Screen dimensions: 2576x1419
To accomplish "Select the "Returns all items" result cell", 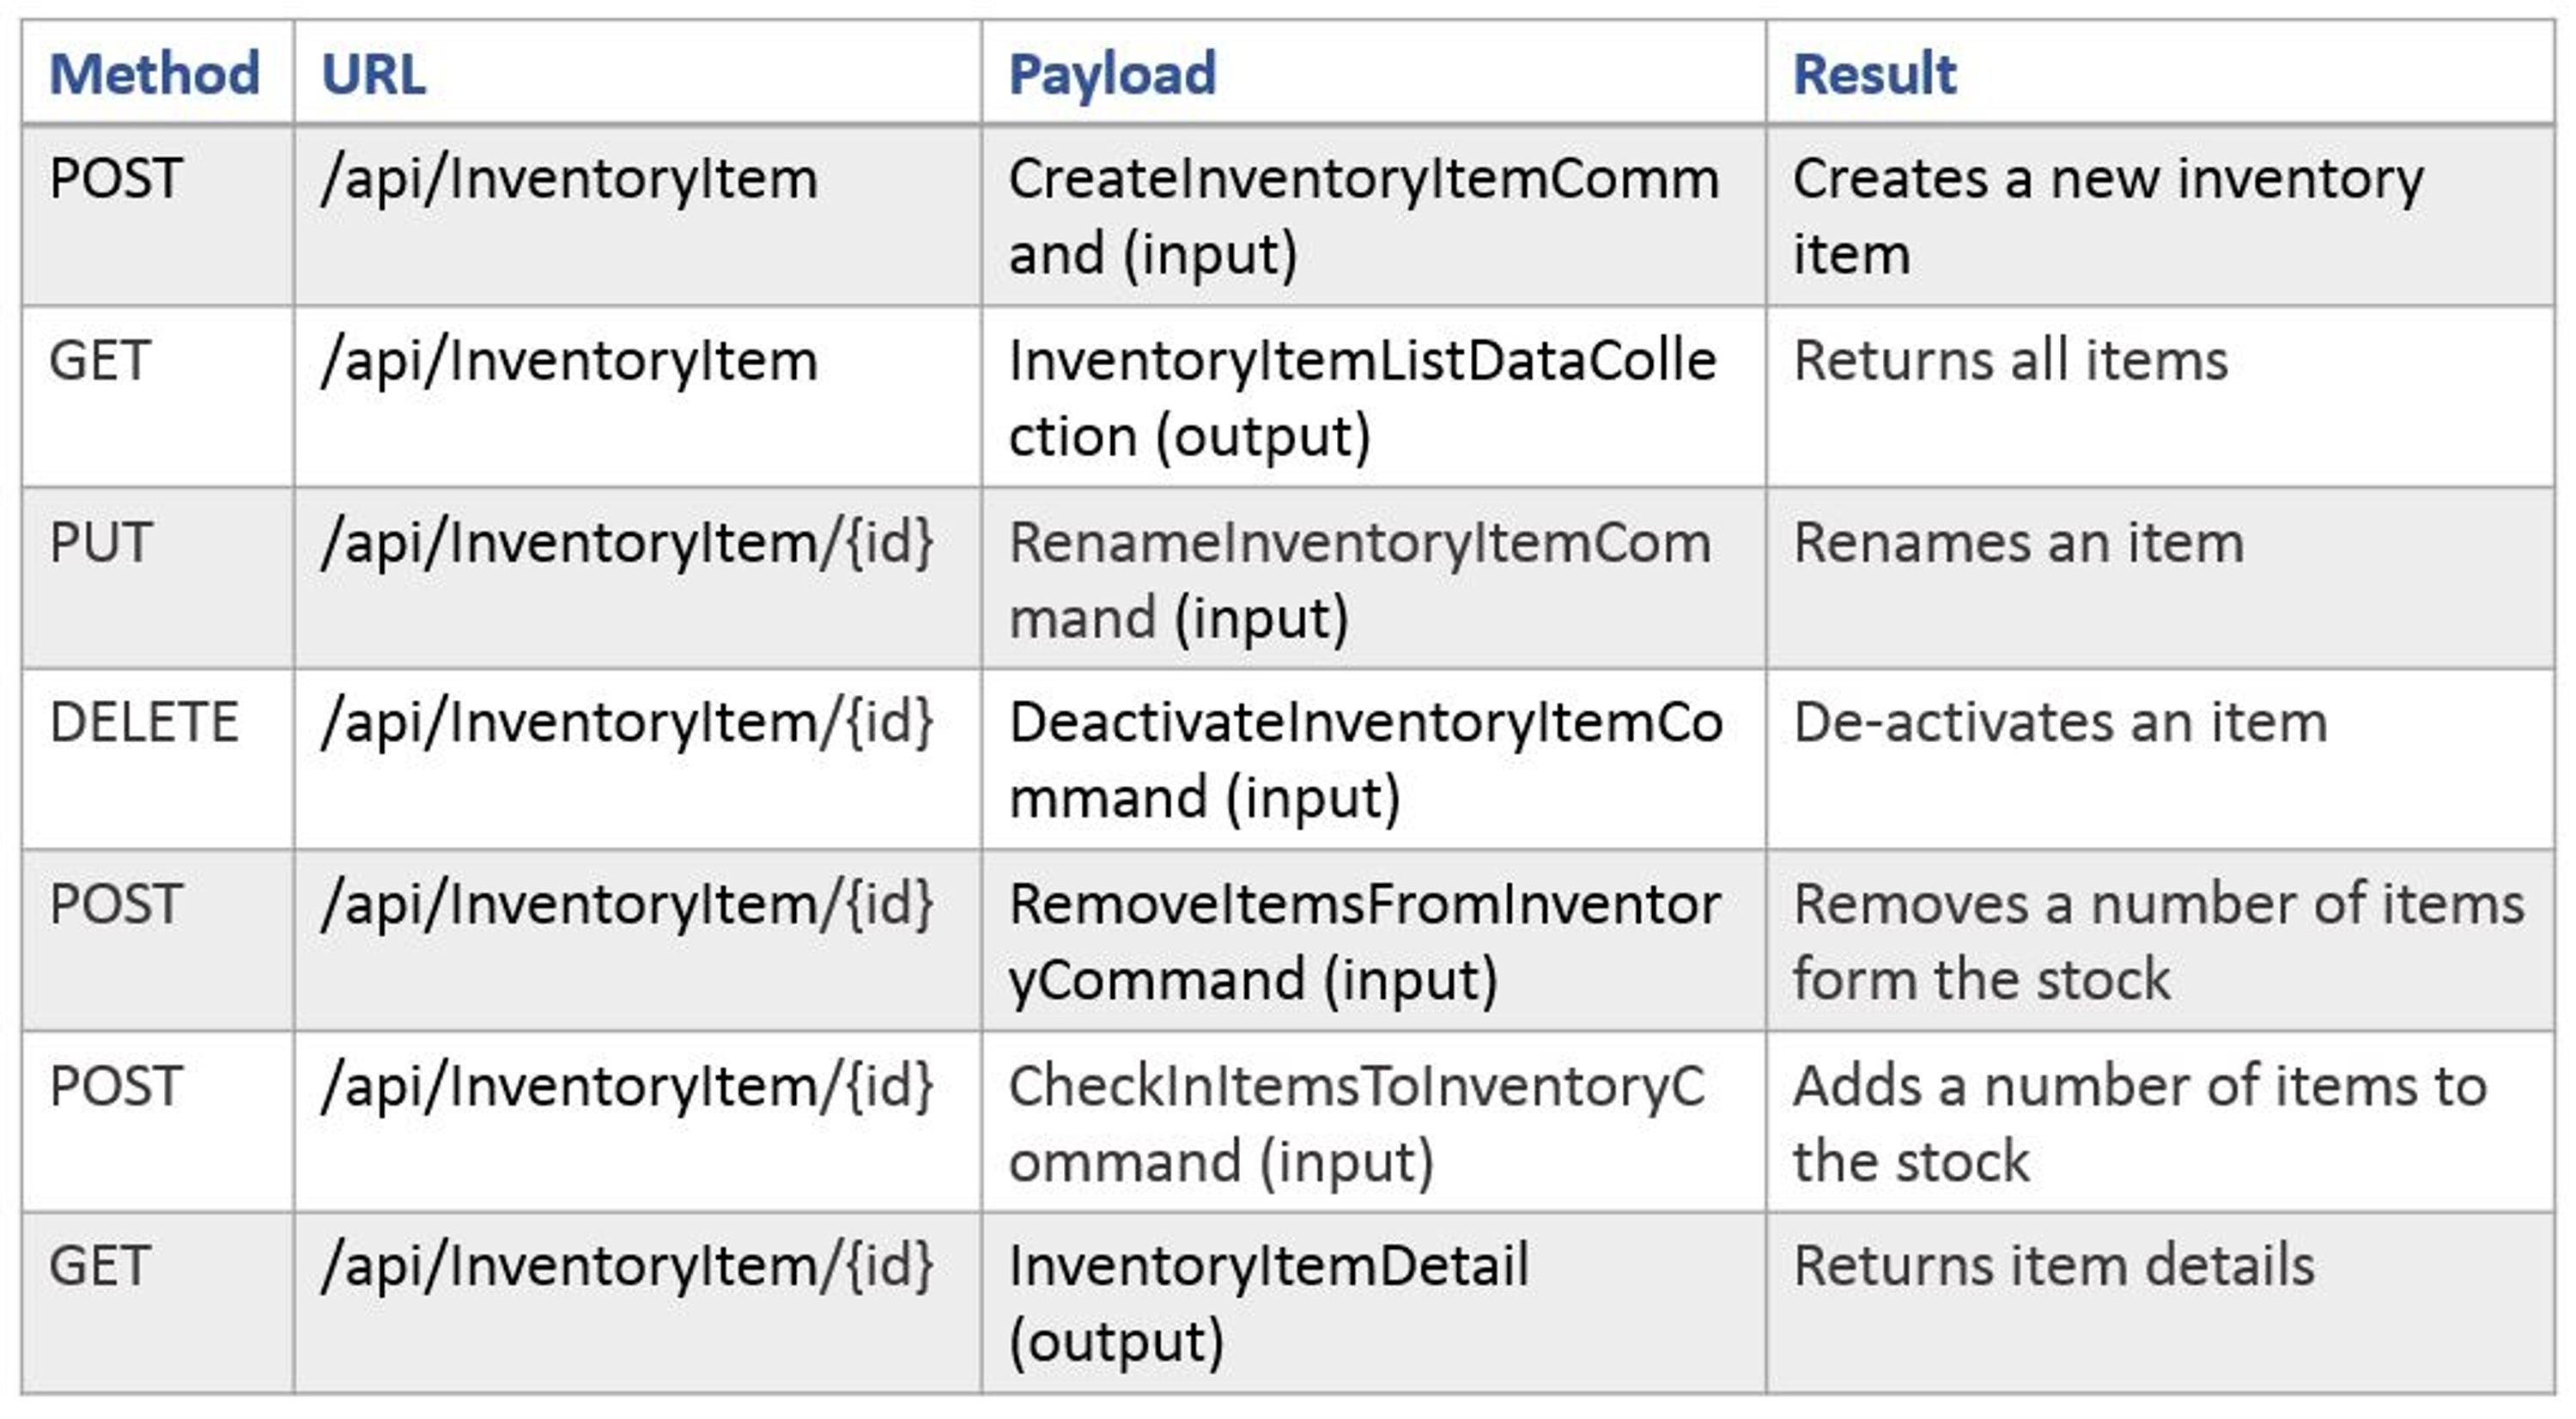I will click(2010, 361).
